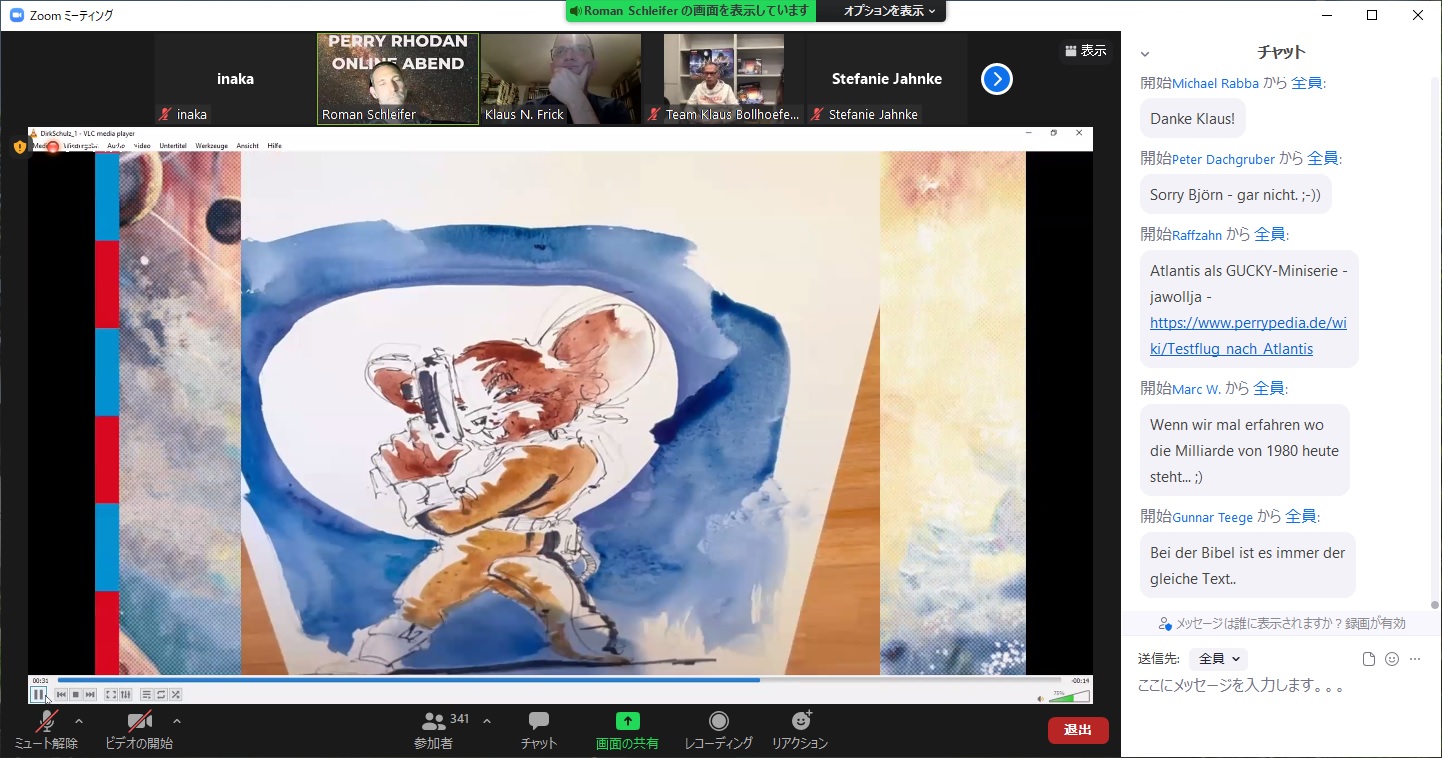
Task: Expand audio options arrow beside mute
Action: (79, 721)
